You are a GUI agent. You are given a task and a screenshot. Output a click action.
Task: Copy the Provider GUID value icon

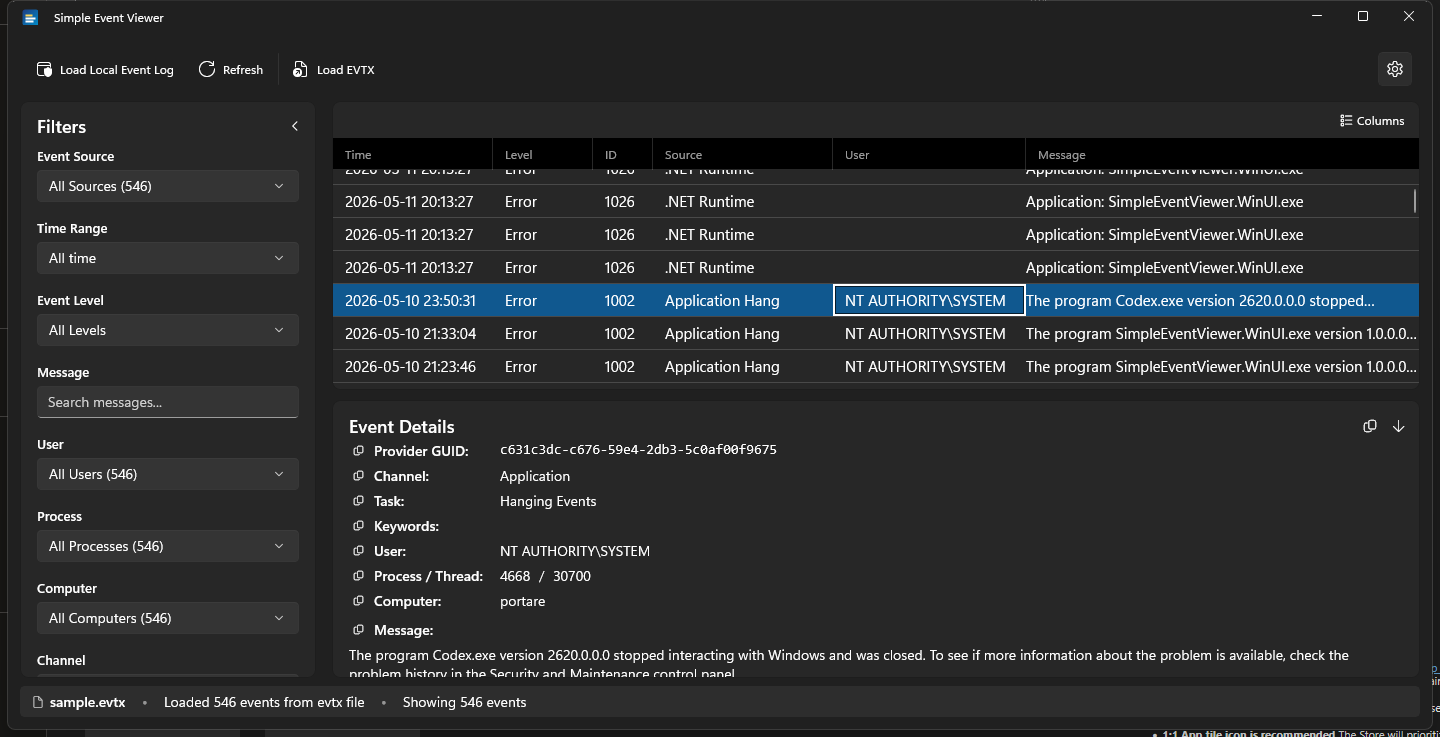358,451
